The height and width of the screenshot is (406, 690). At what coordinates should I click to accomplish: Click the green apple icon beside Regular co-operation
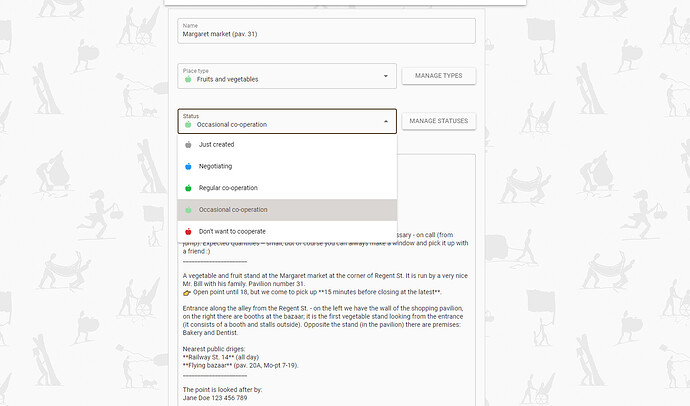click(188, 188)
